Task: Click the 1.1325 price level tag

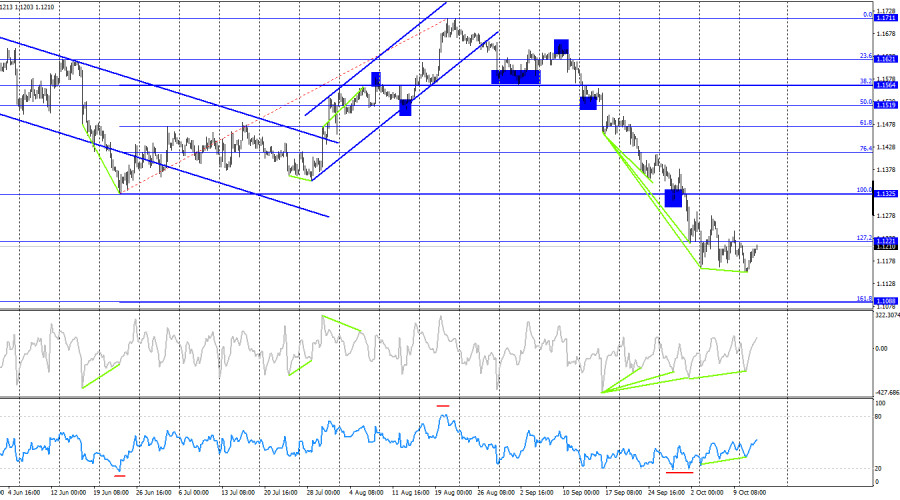Action: [886, 194]
